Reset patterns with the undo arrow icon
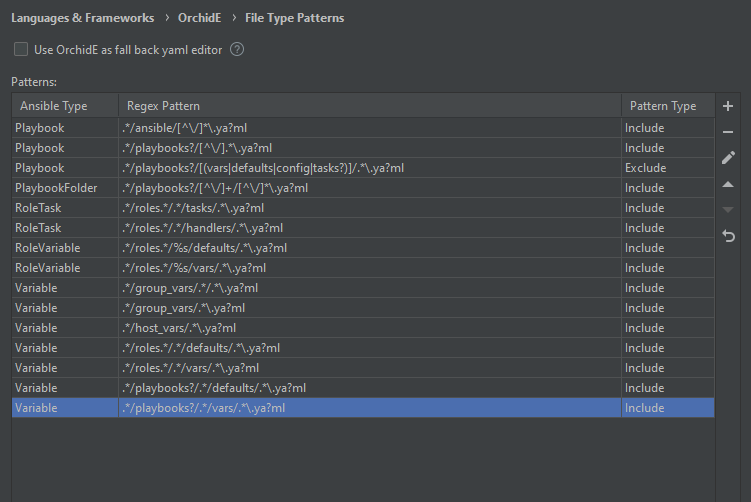This screenshot has width=751, height=502. pos(728,236)
